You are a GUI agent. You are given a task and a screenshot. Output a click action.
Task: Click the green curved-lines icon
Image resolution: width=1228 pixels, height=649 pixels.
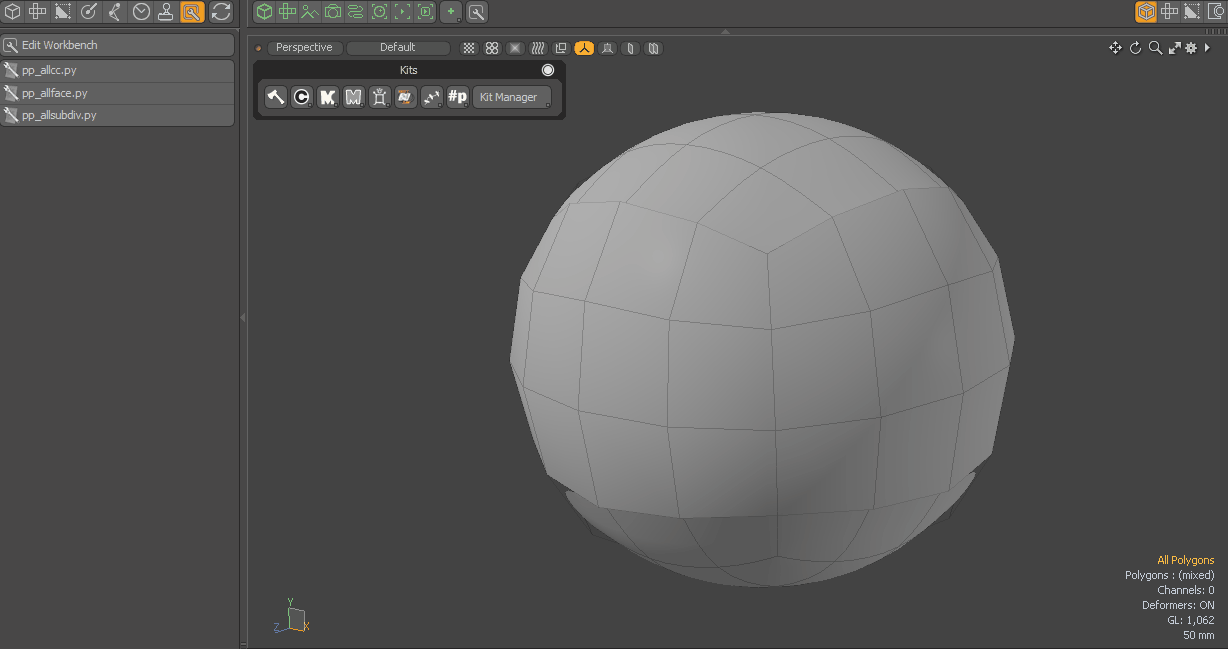(x=356, y=12)
